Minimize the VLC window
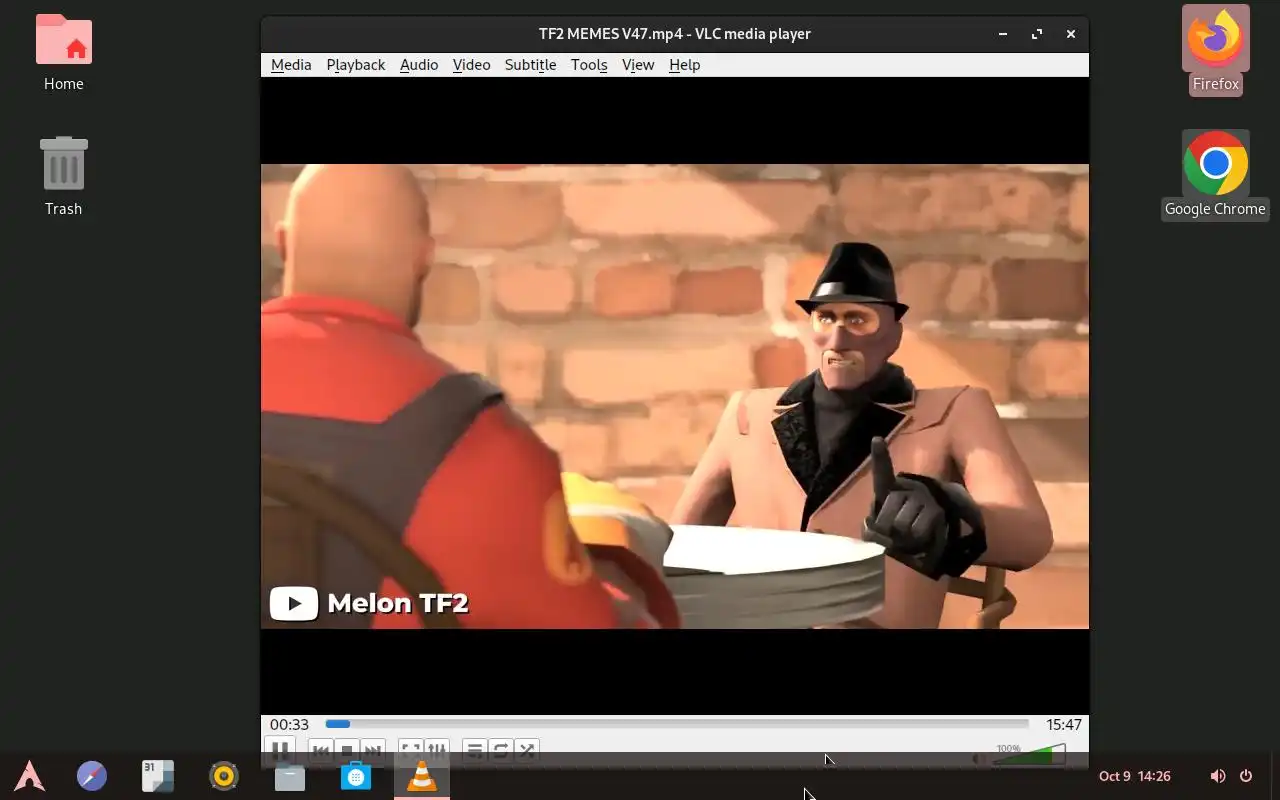This screenshot has width=1280, height=800. coord(1003,34)
